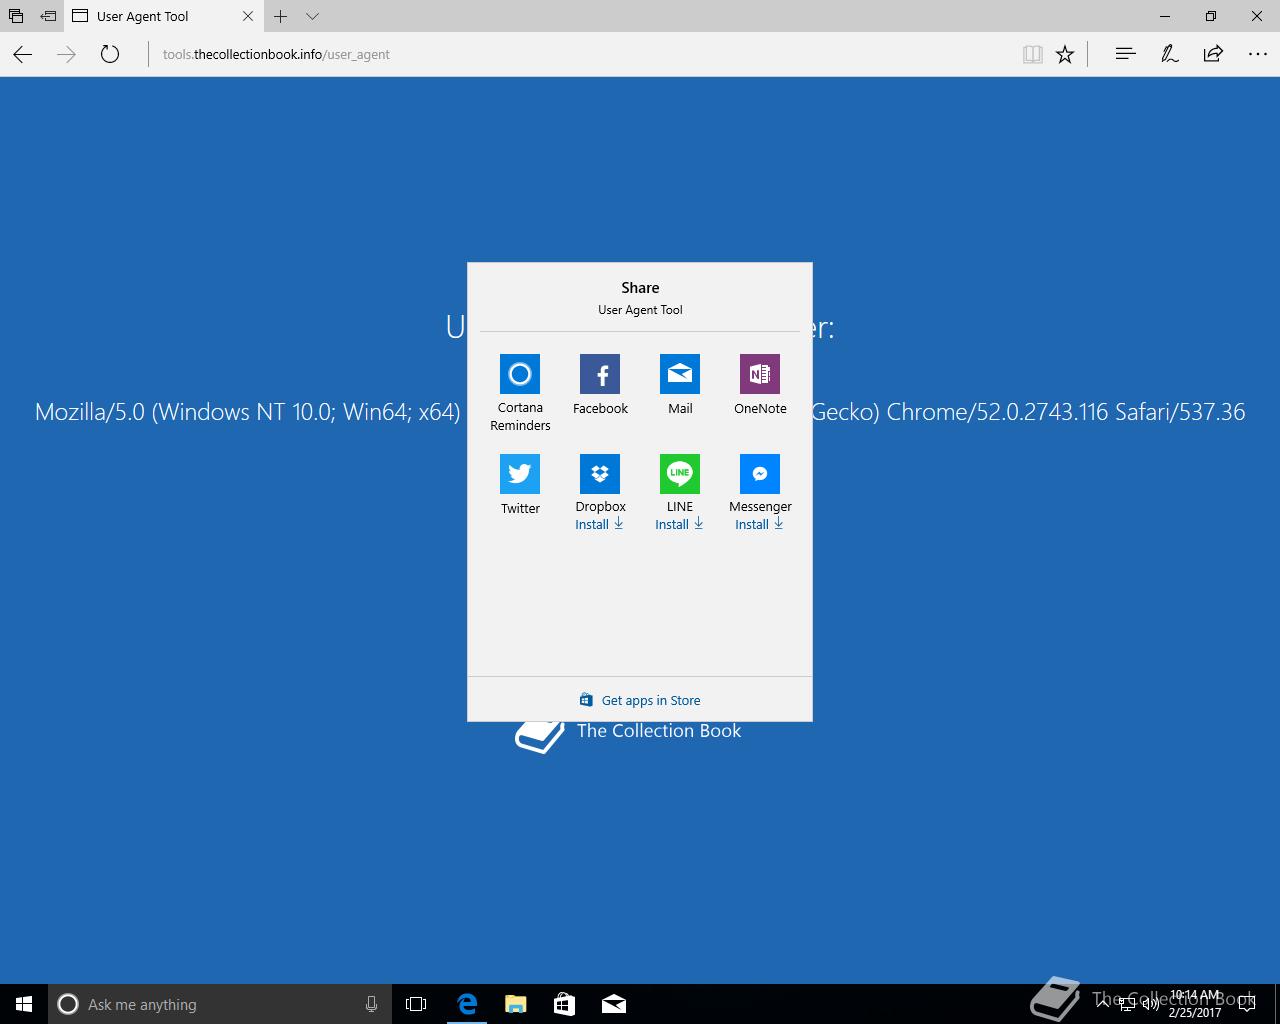Show tabs you've set aside

(x=16, y=16)
